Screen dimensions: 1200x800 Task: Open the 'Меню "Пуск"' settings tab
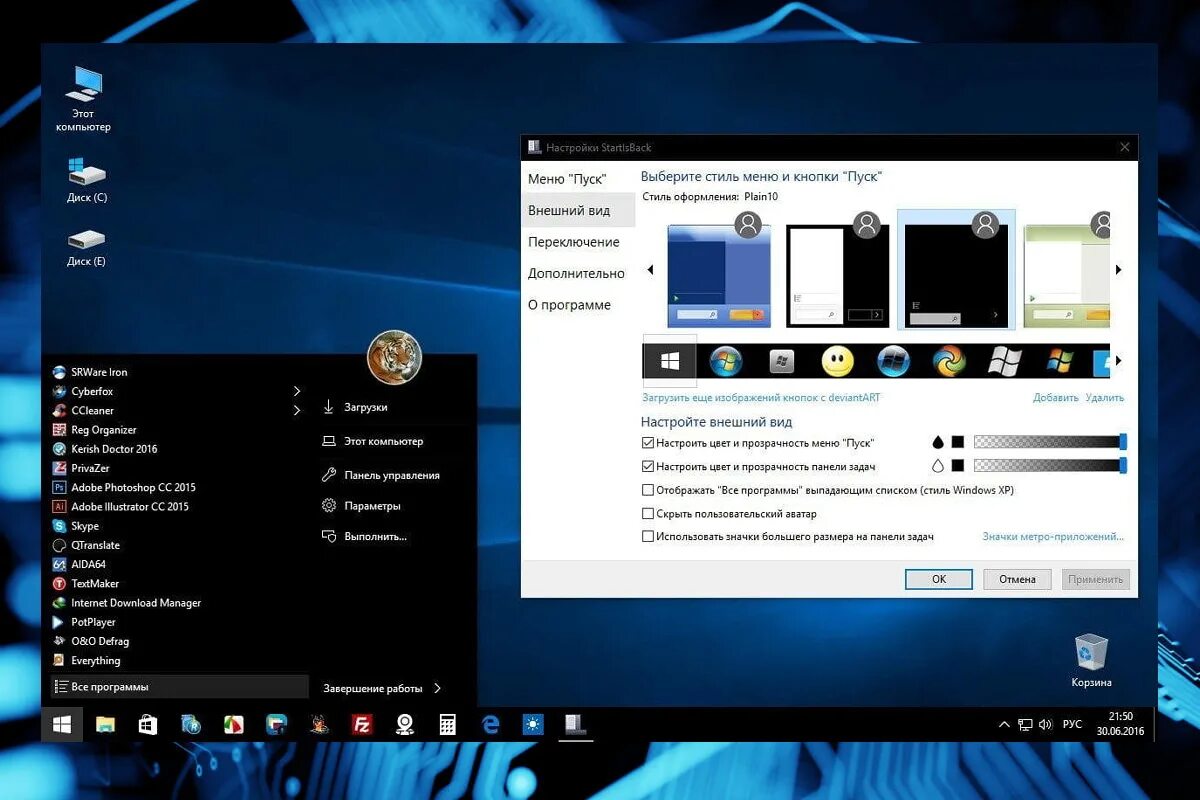(566, 179)
